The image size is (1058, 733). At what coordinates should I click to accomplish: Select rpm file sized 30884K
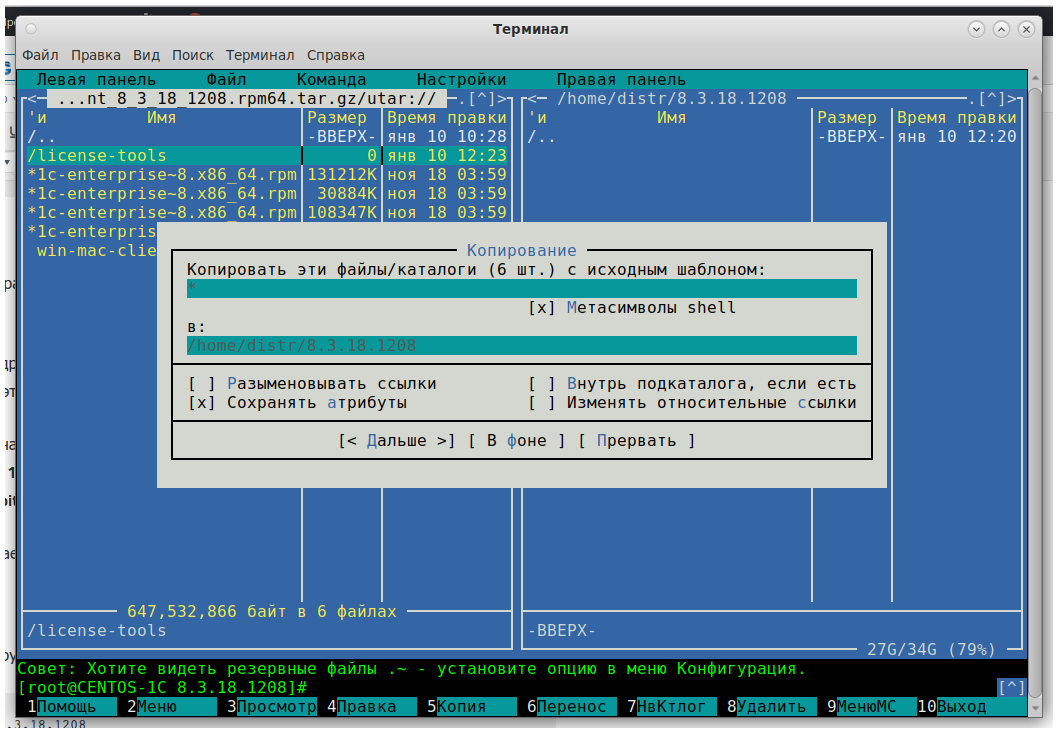267,194
